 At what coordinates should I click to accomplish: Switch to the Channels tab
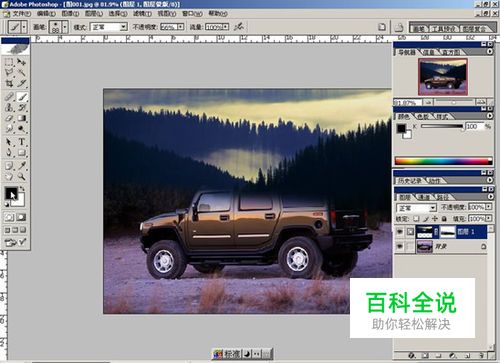pyautogui.click(x=424, y=197)
